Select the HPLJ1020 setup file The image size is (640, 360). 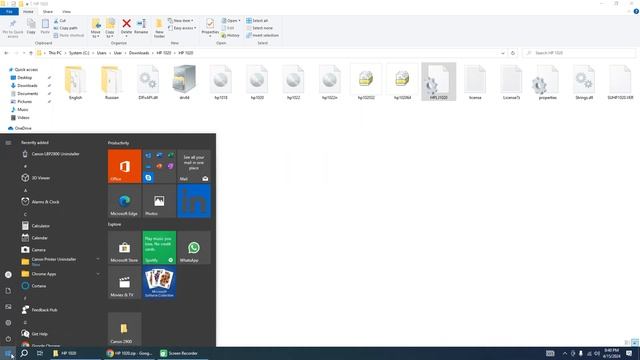tap(439, 82)
